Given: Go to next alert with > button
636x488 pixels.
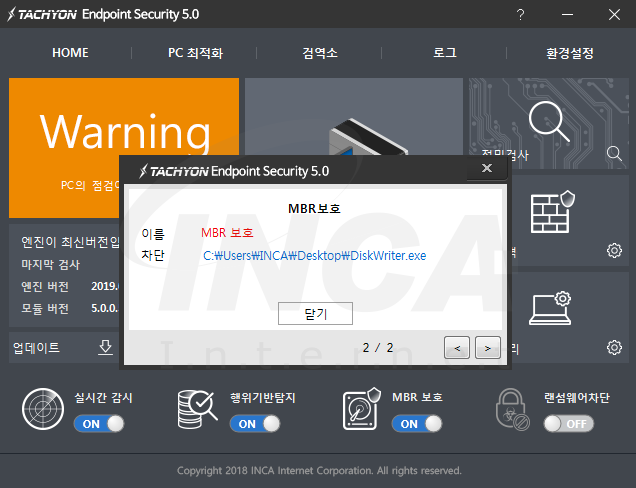Looking at the screenshot, I should coord(488,348).
